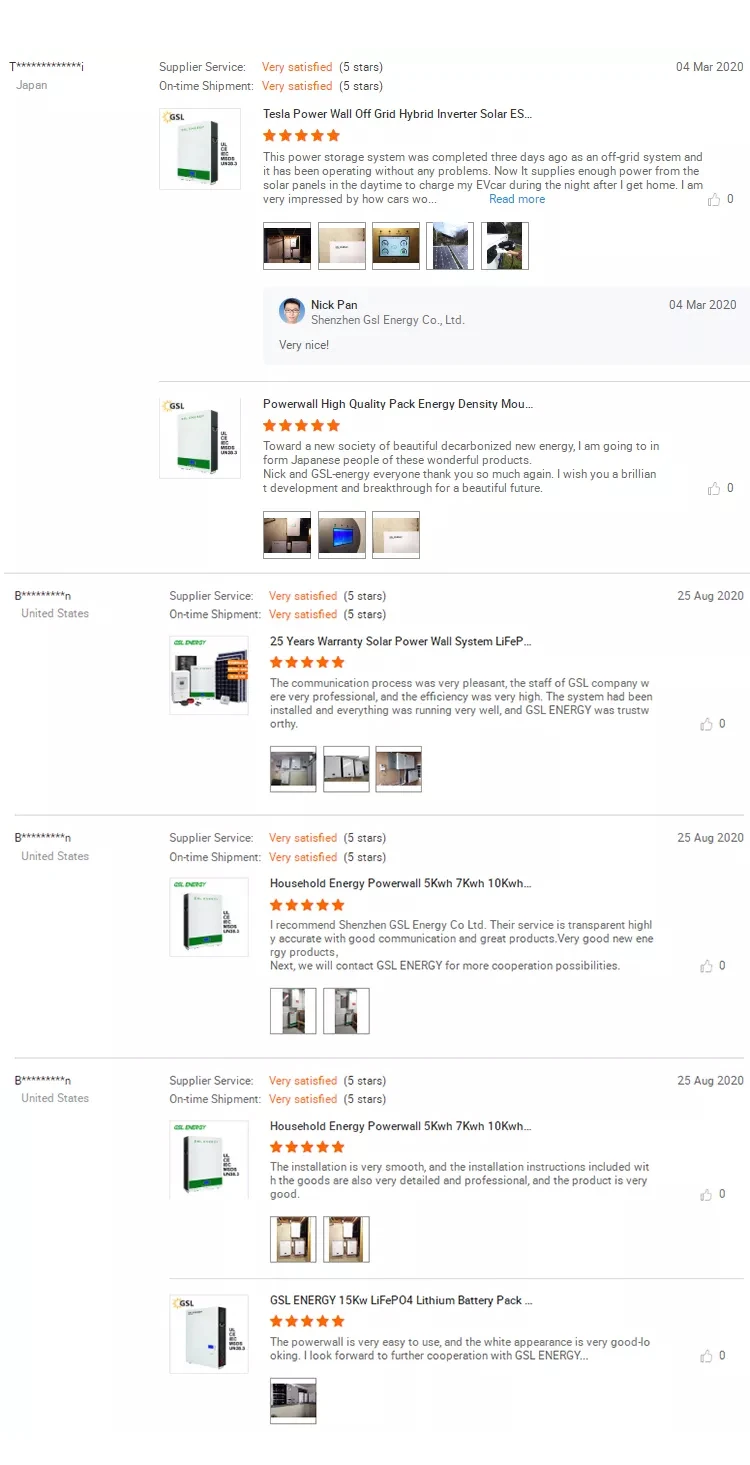This screenshot has width=750, height=1465.
Task: Thumbs-up the 'I recommend Shenzhen GSL' review
Action: pos(707,966)
